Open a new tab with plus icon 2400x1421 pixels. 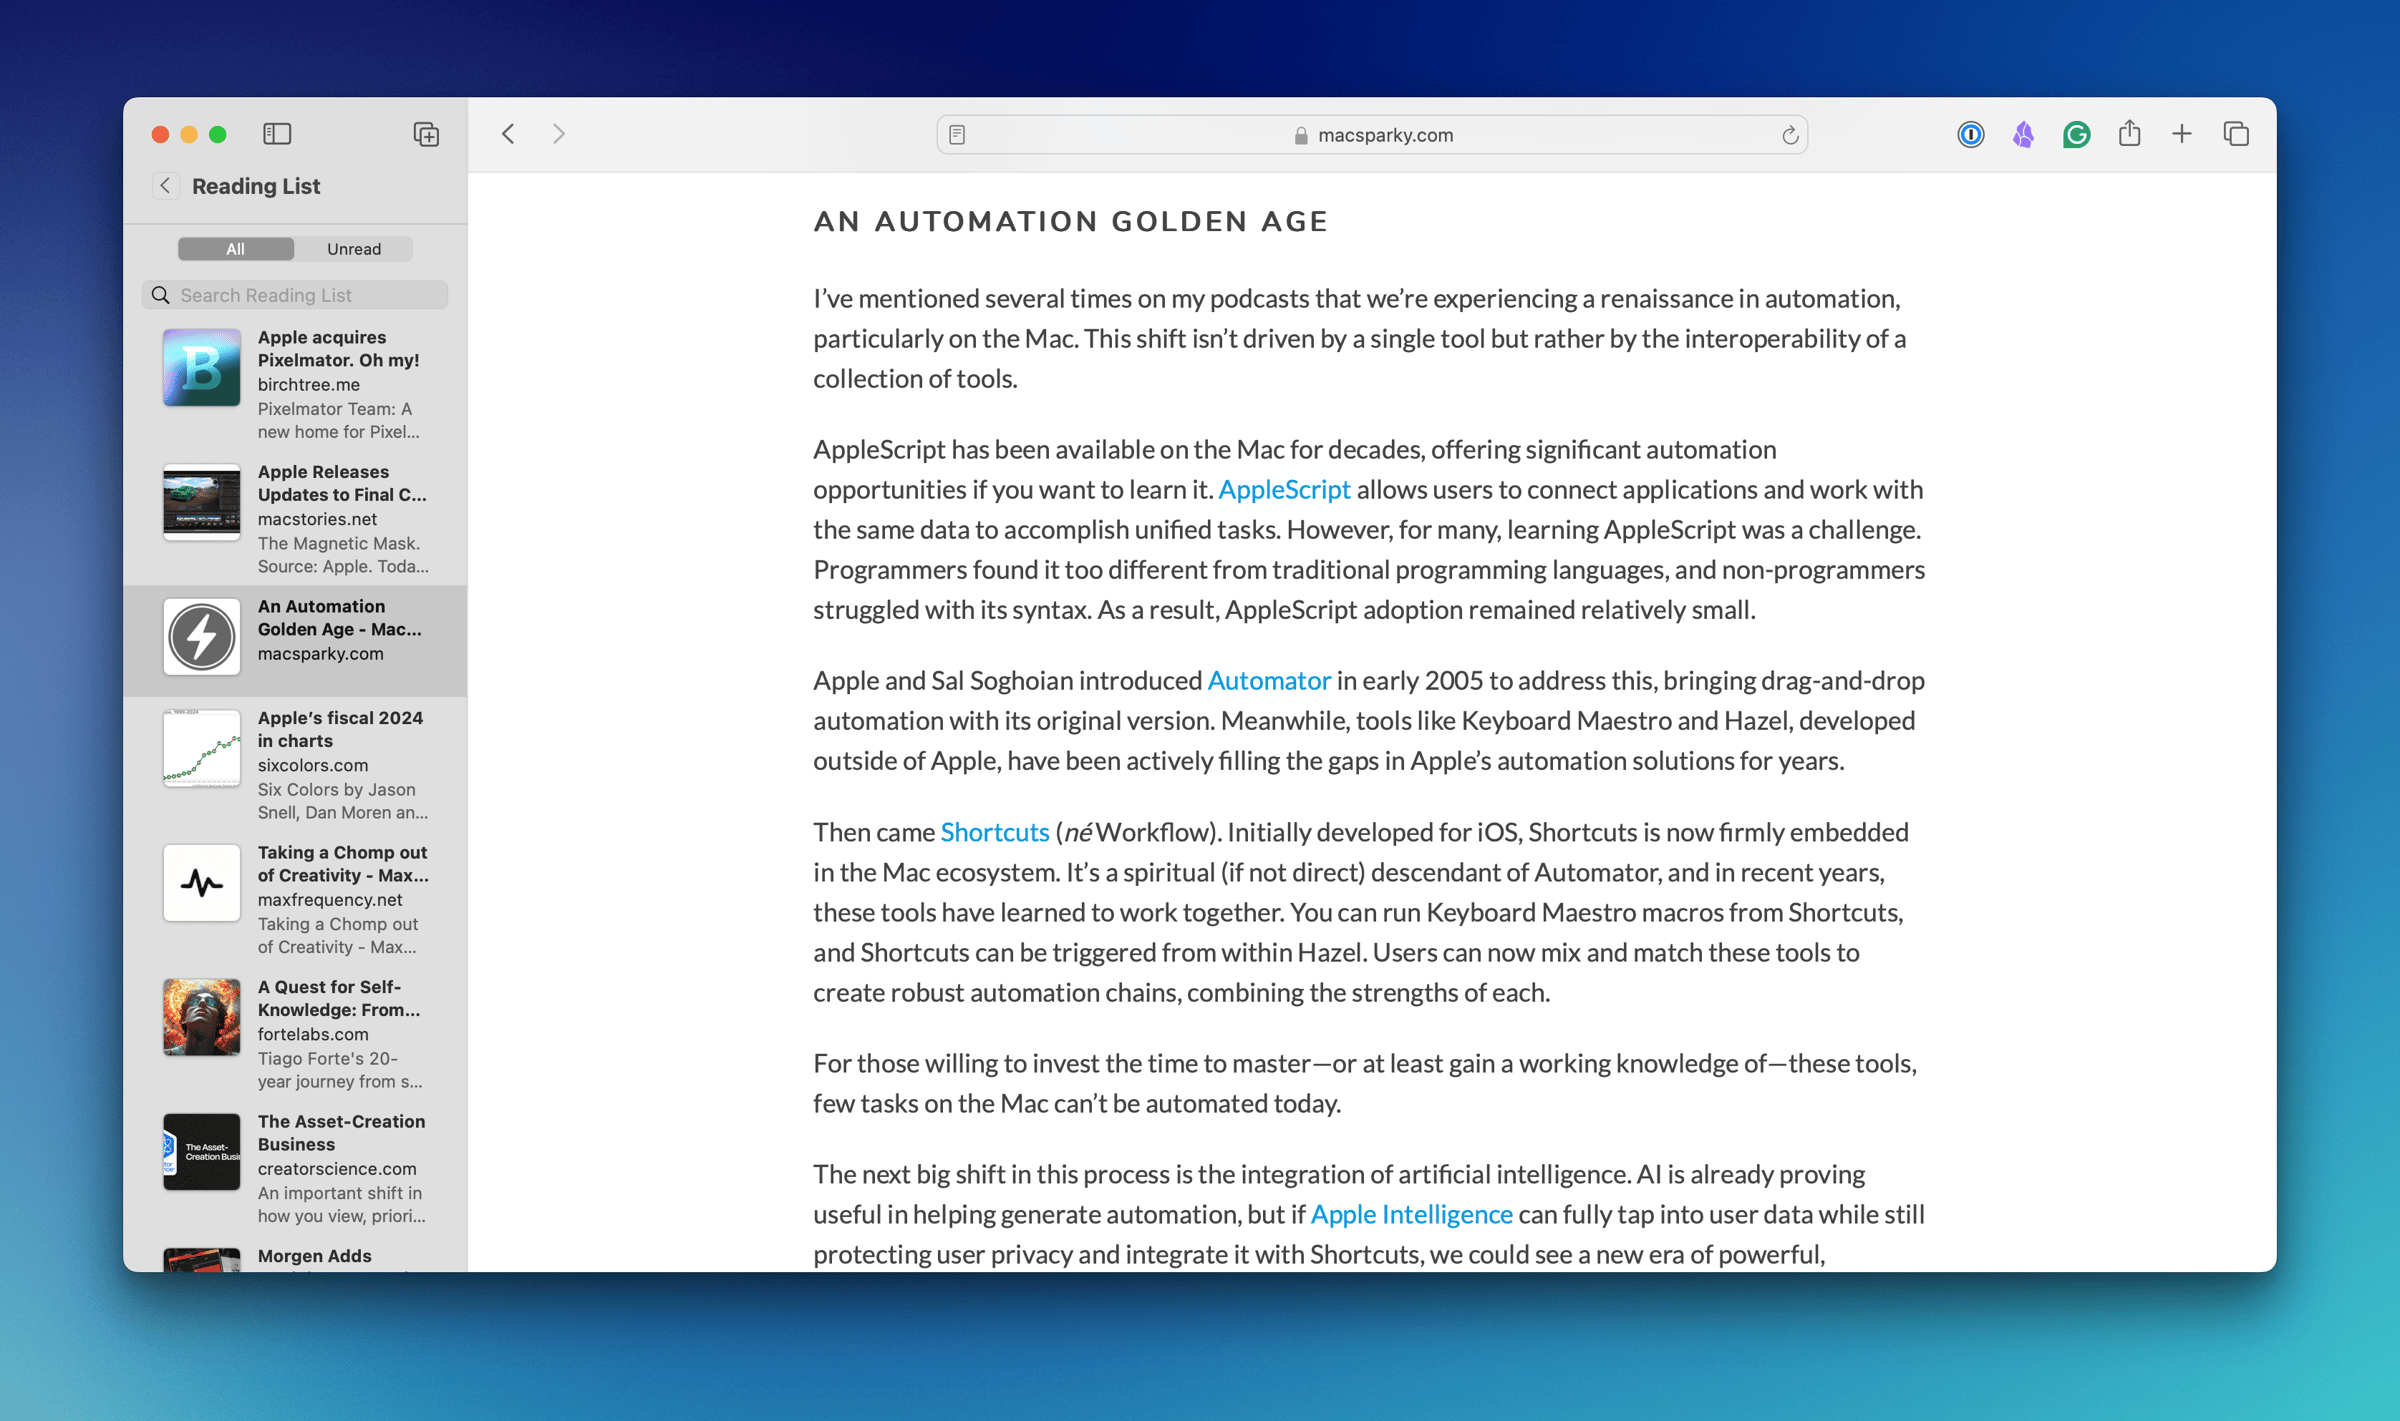tap(2182, 134)
